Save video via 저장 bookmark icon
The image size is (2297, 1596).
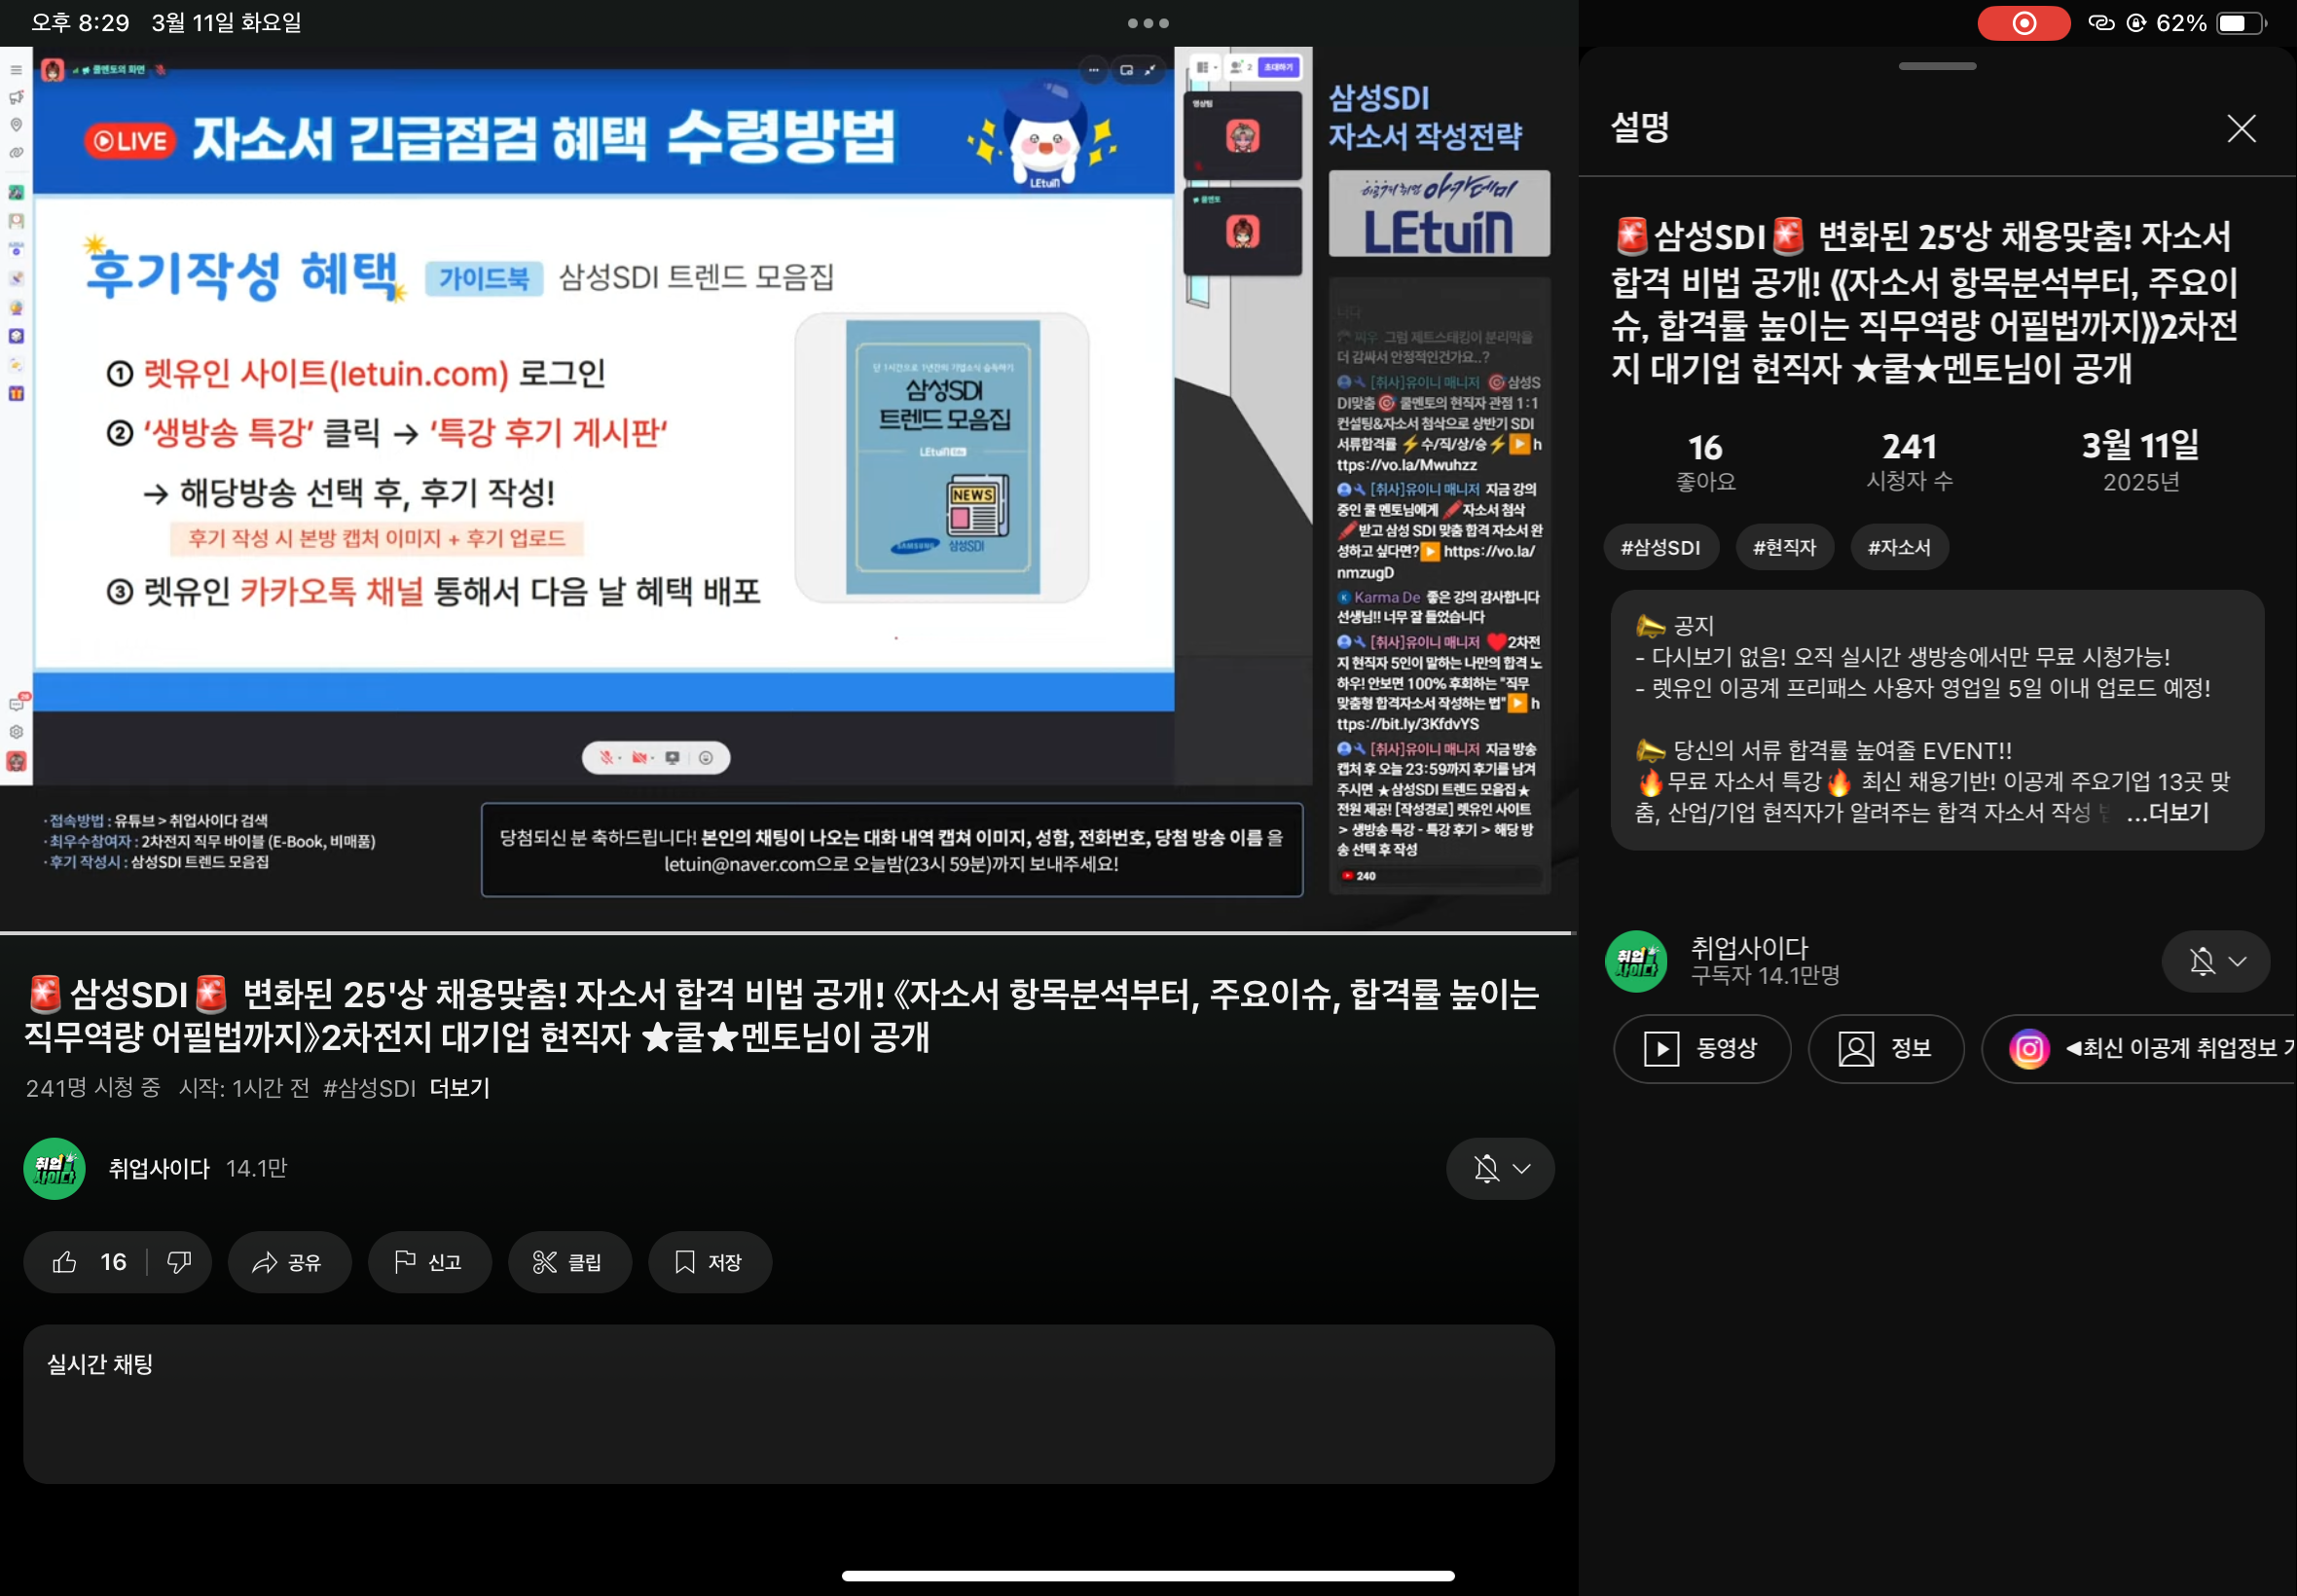coord(709,1262)
